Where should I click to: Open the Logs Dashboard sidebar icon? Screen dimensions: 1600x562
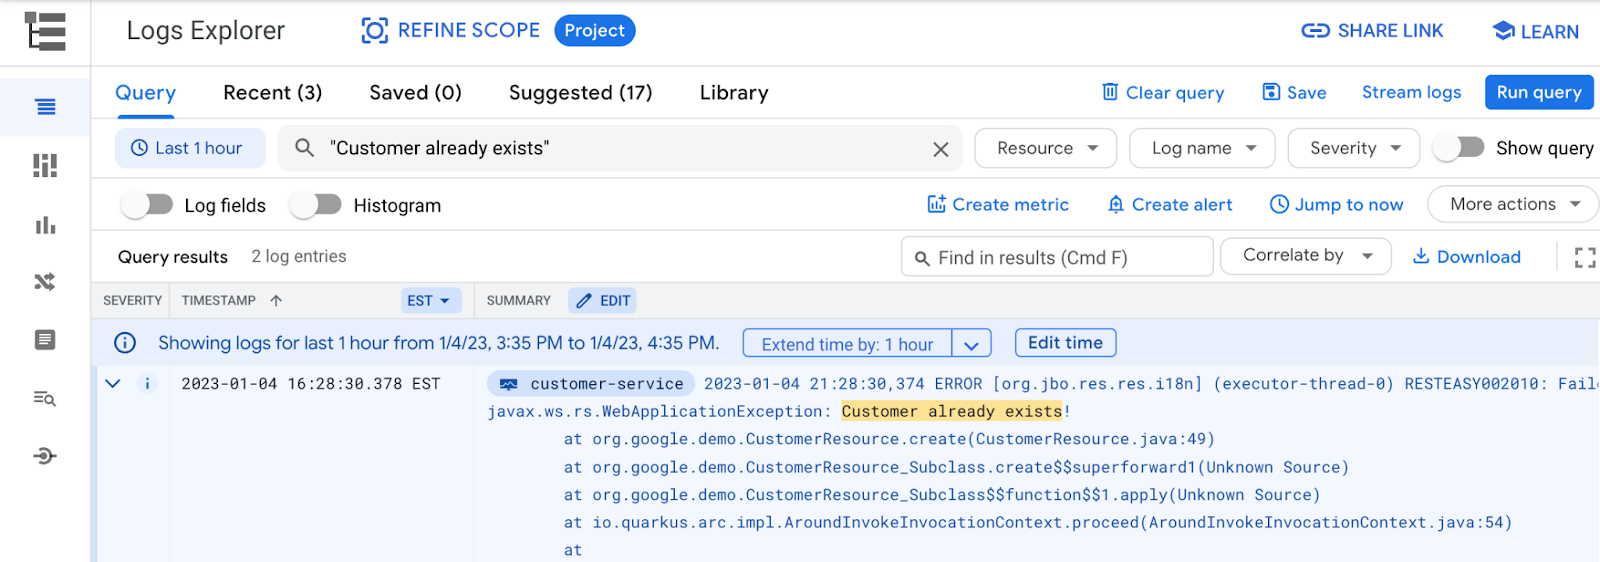click(x=45, y=165)
